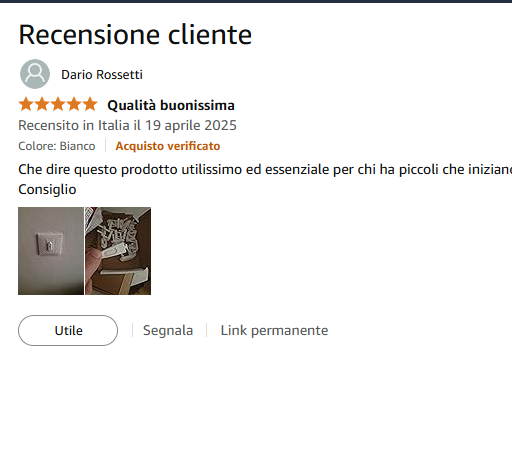Click the 'Acquisto verificato' label
512x455 pixels.
(x=168, y=146)
